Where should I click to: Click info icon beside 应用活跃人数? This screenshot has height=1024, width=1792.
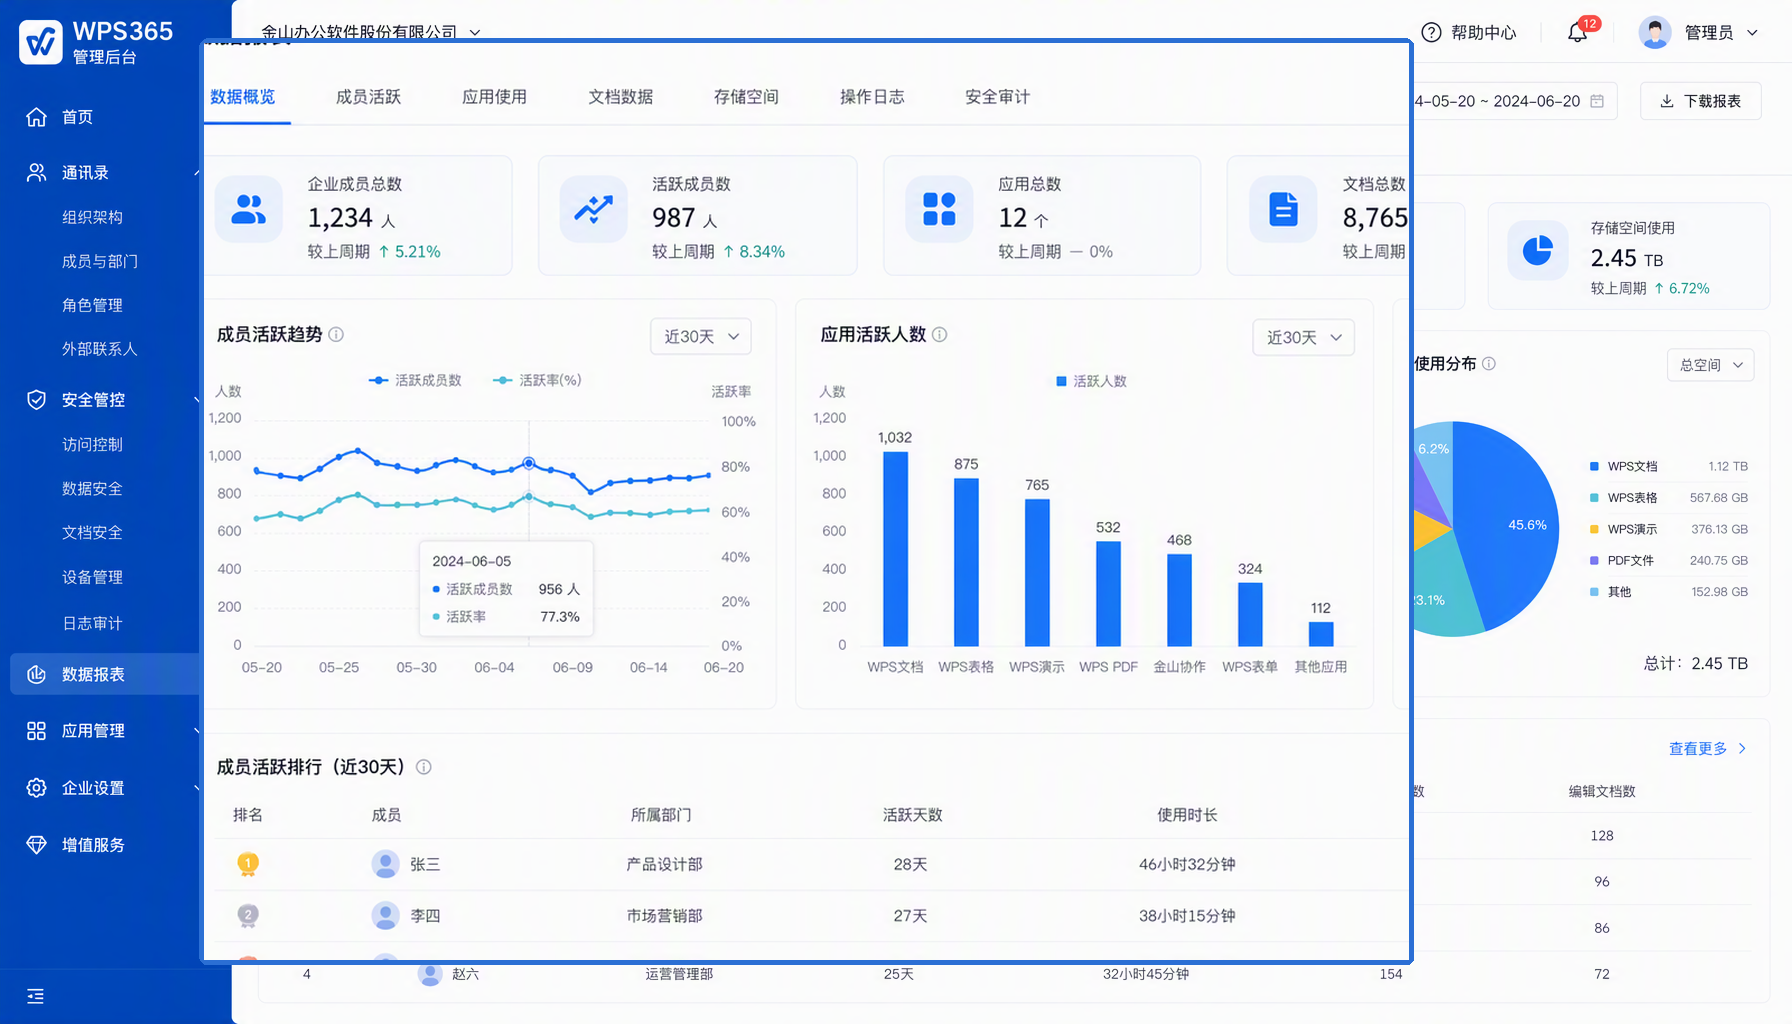[940, 335]
